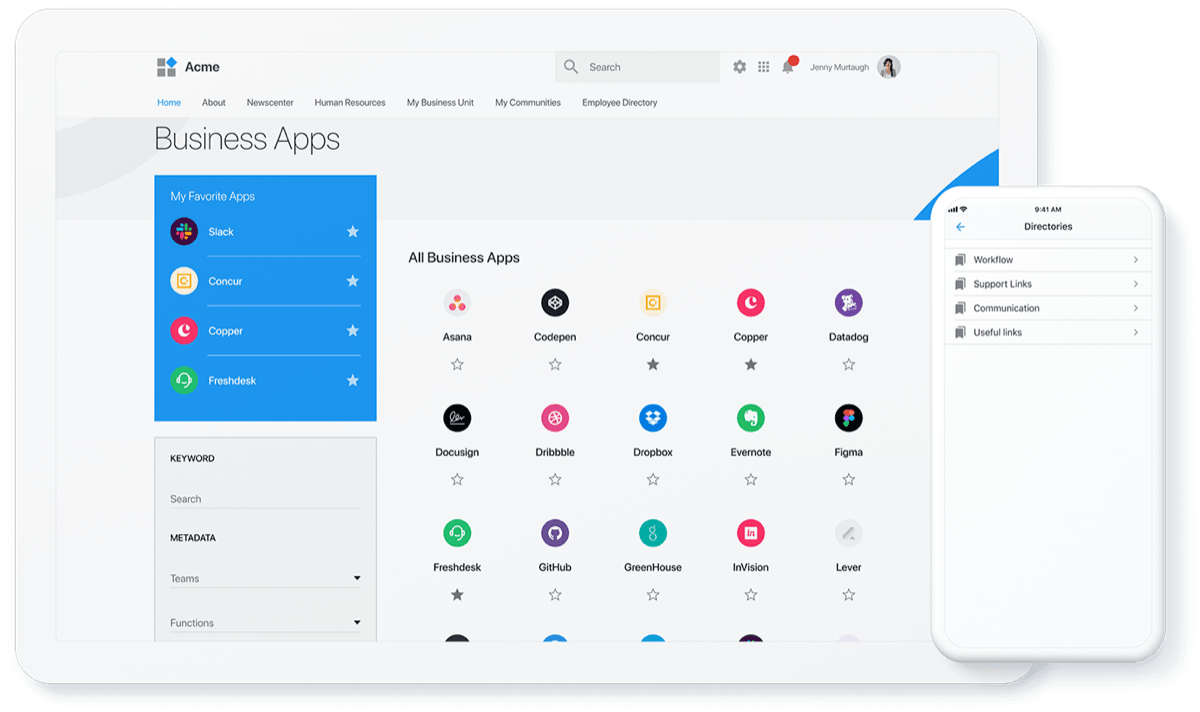1200x712 pixels.
Task: Toggle the filled star under Concur in grid
Action: (x=653, y=365)
